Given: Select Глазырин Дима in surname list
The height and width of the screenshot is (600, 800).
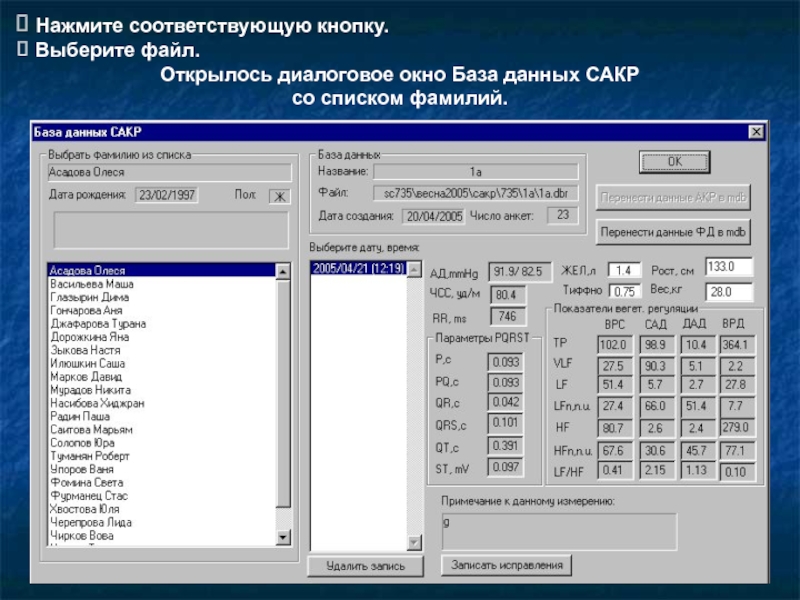Looking at the screenshot, I should click(x=89, y=297).
